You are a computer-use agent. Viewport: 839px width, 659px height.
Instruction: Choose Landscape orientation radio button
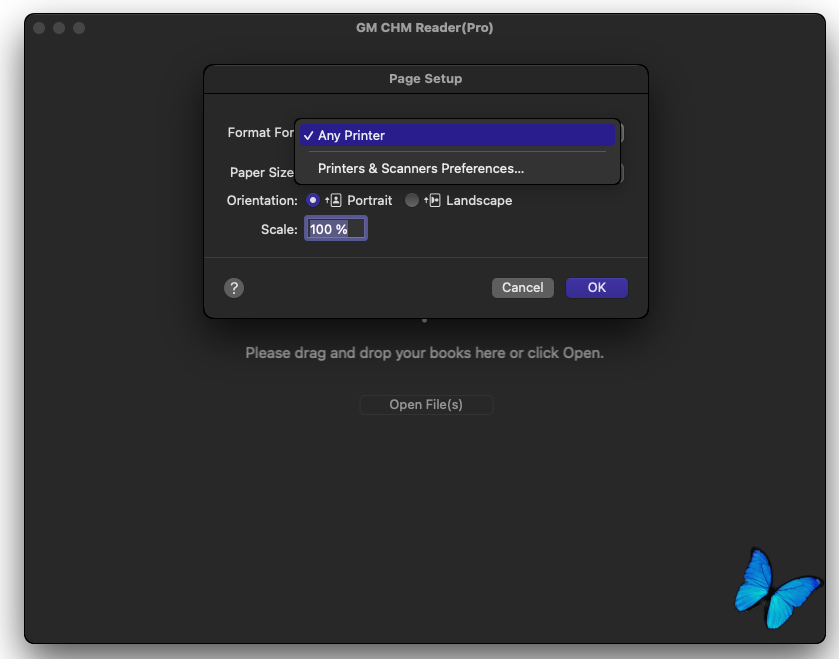tap(411, 200)
